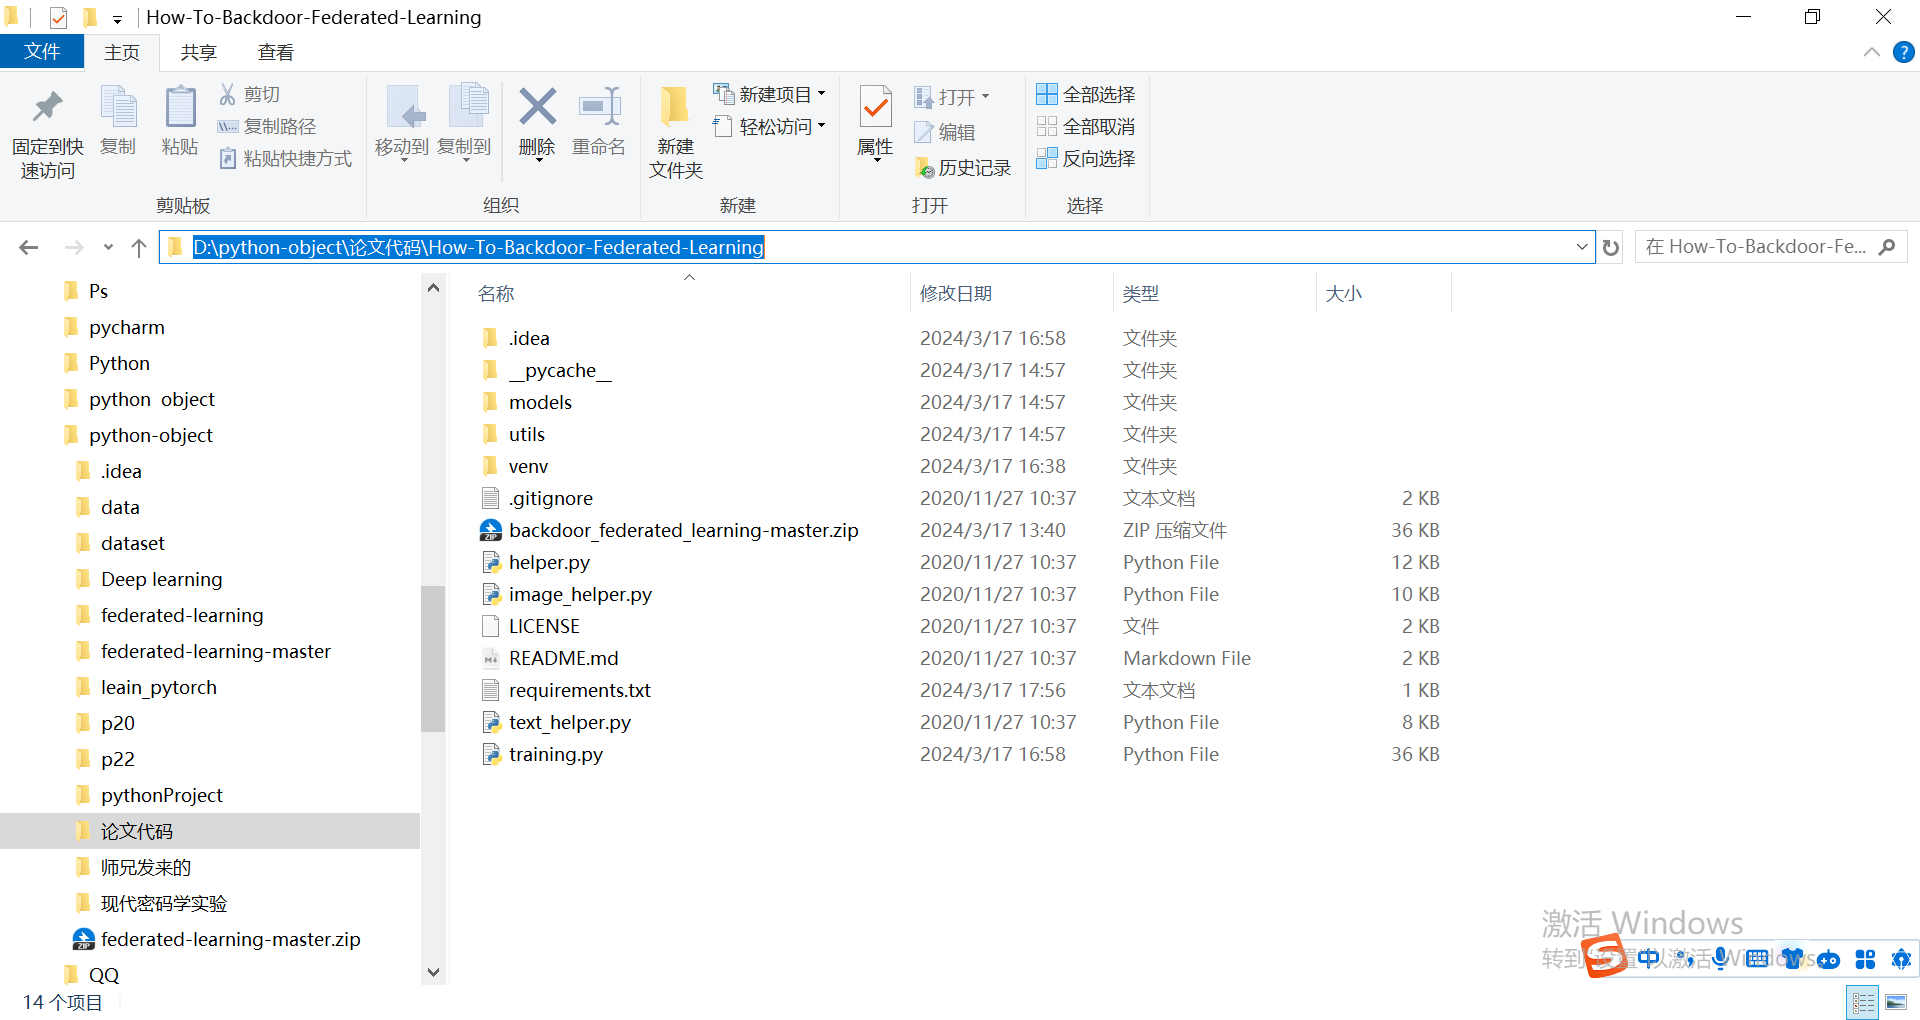Switch to the 共享 ribbon tab
The image size is (1920, 1020).
click(x=198, y=52)
